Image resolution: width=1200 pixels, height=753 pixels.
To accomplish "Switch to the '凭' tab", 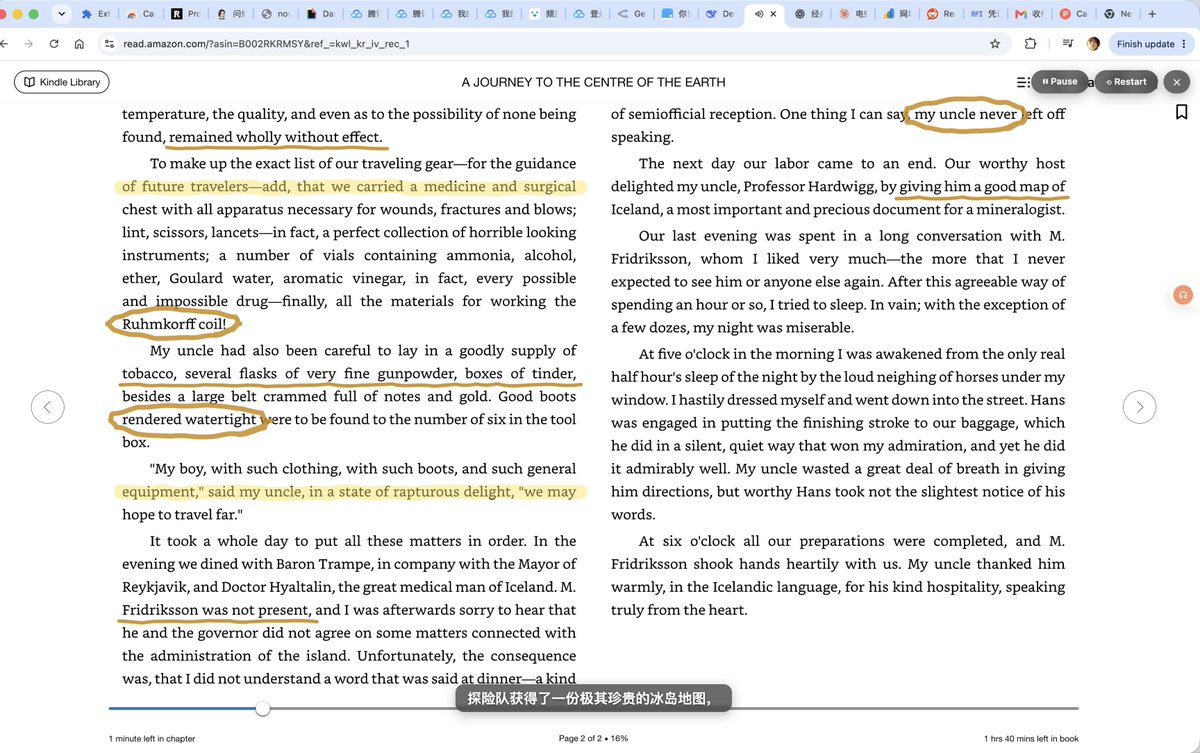I will 984,14.
